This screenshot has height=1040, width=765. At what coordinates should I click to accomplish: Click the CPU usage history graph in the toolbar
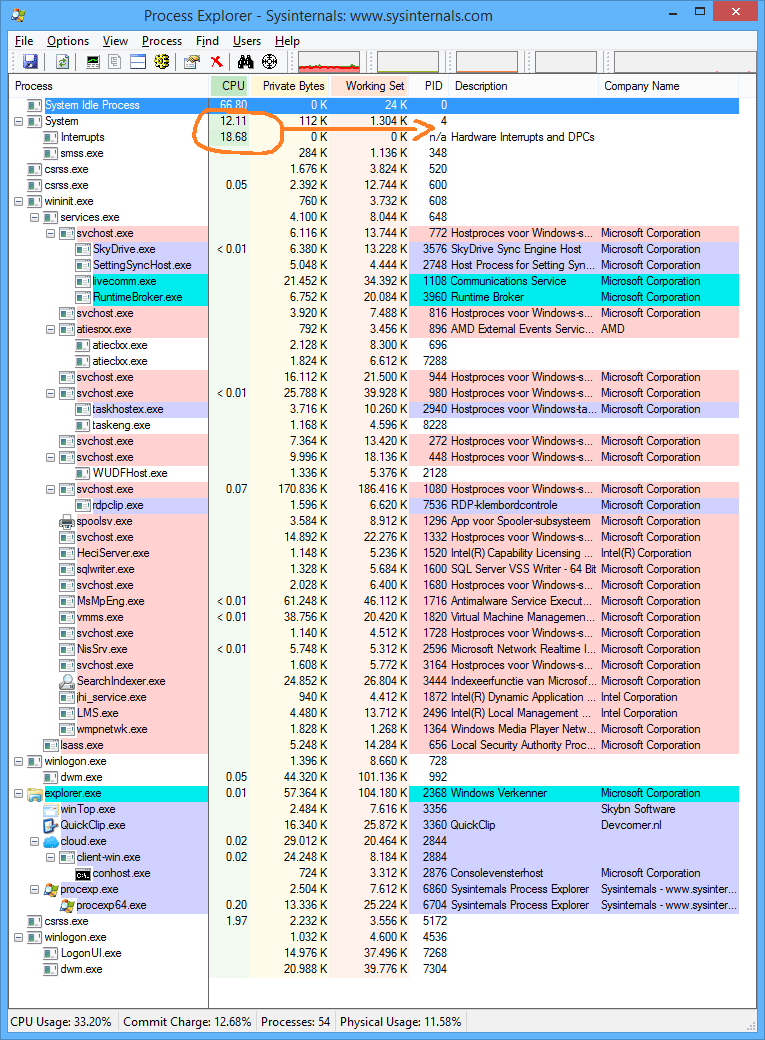click(x=329, y=62)
